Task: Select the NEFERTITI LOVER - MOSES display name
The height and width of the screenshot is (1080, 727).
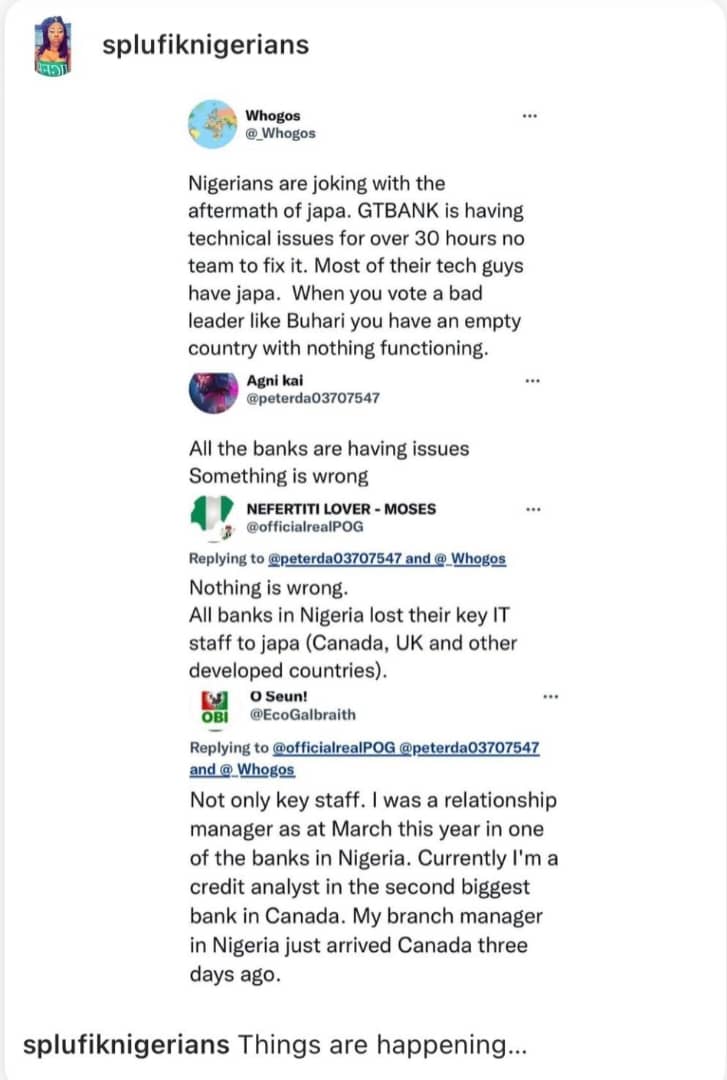Action: 341,509
